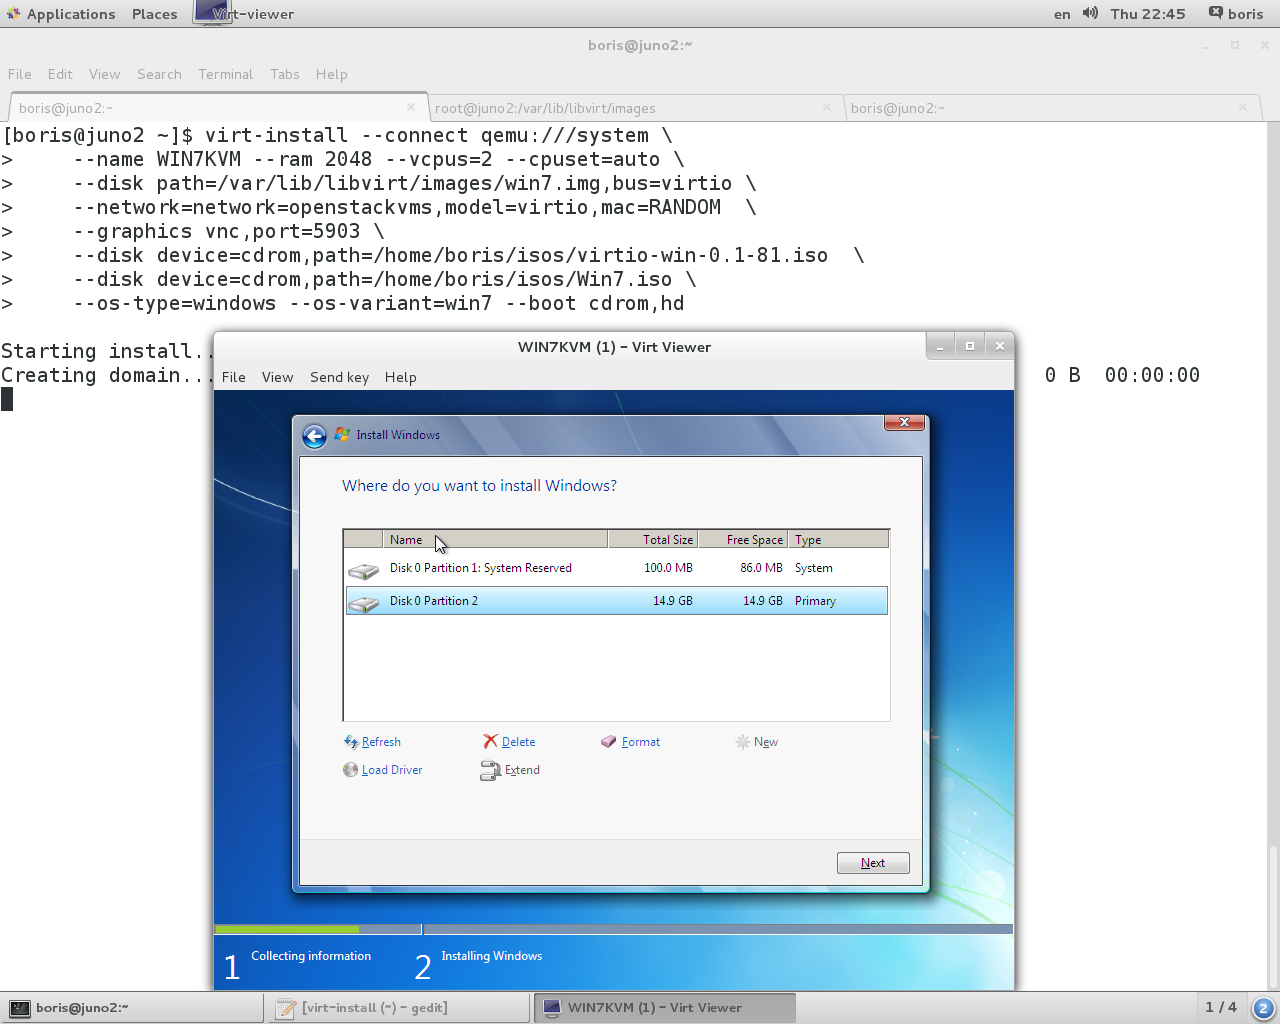Image resolution: width=1280 pixels, height=1024 pixels.
Task: Click the drive icon for Disk 0 Partition 2
Action: 363,604
